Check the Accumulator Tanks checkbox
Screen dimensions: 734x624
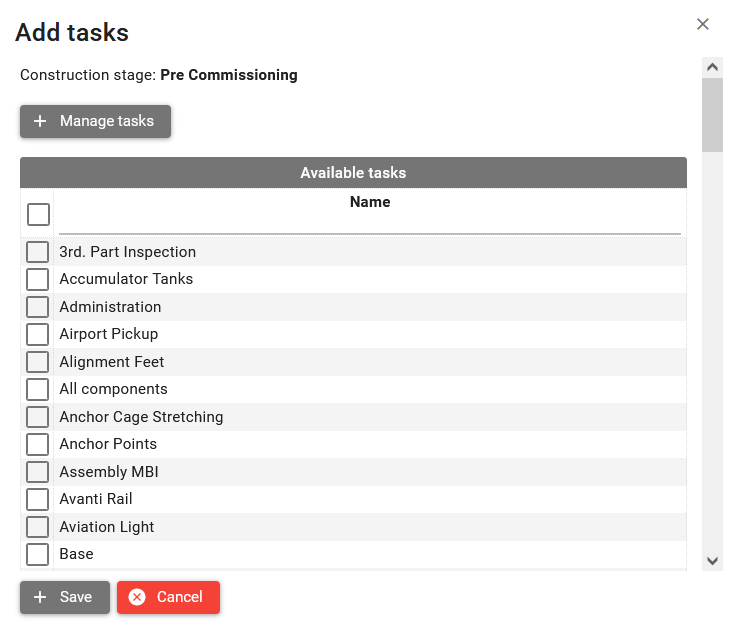tap(37, 279)
